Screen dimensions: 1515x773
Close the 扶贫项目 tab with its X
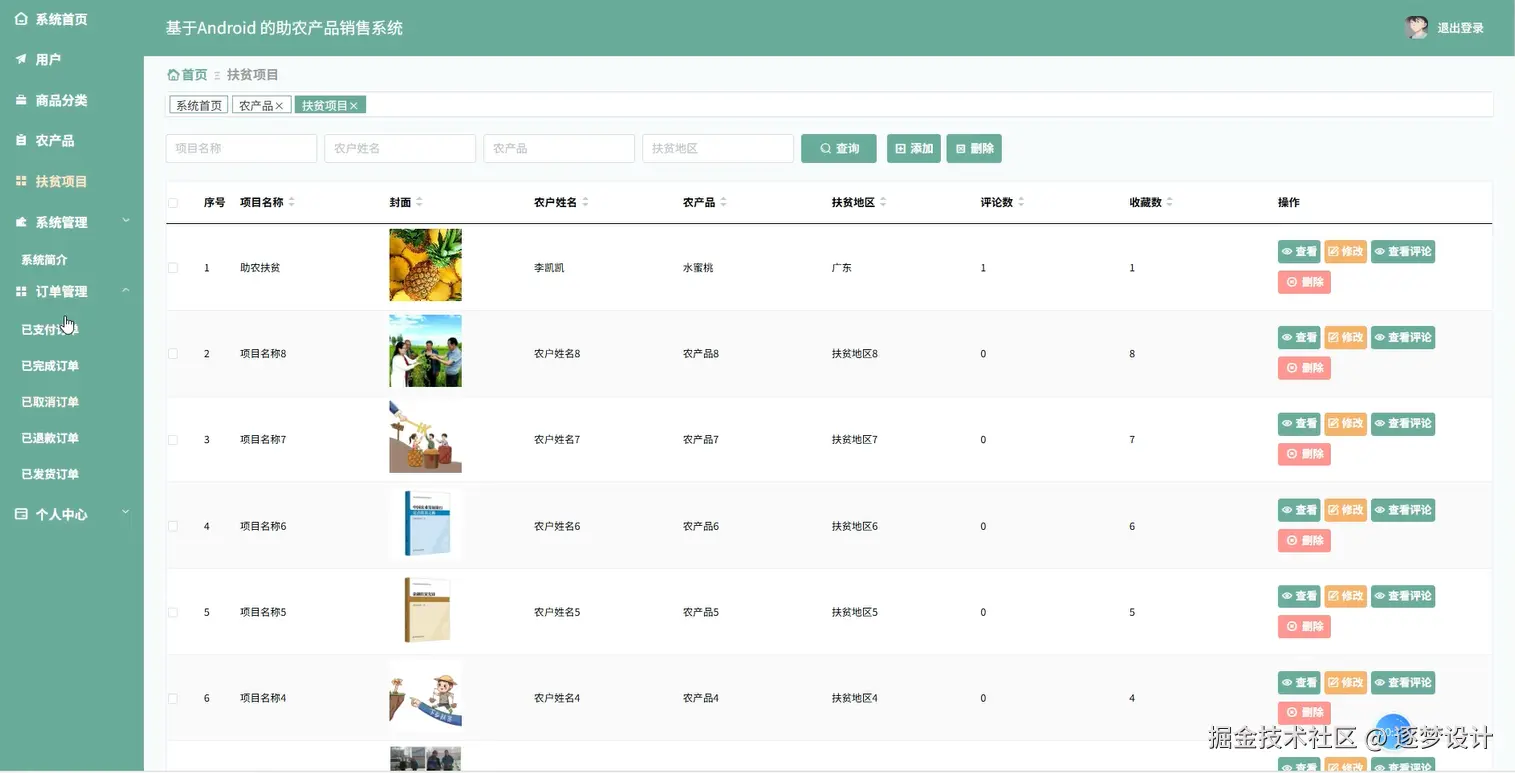click(x=353, y=105)
